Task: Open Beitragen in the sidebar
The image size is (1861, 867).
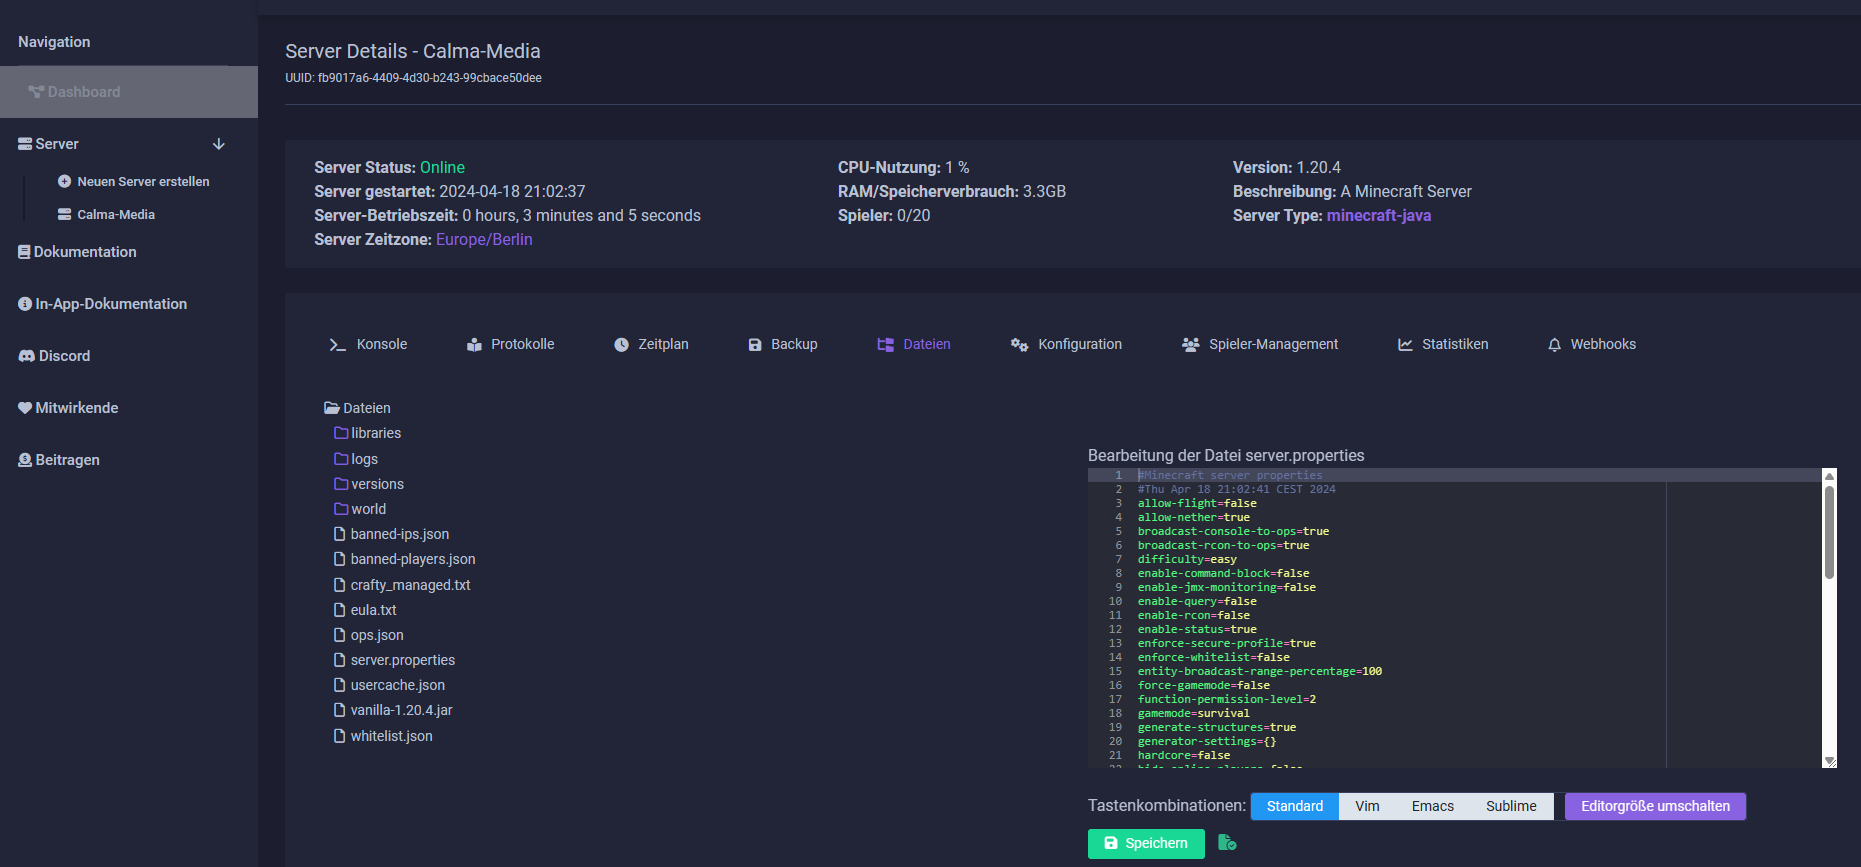Action: click(67, 460)
